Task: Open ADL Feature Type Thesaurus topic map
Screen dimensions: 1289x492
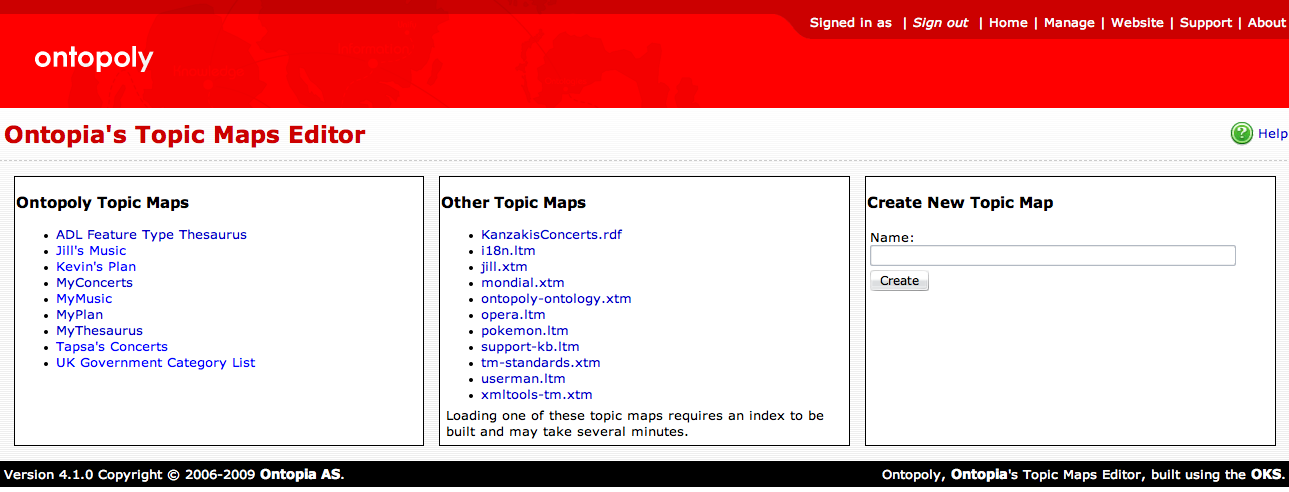Action: tap(151, 235)
